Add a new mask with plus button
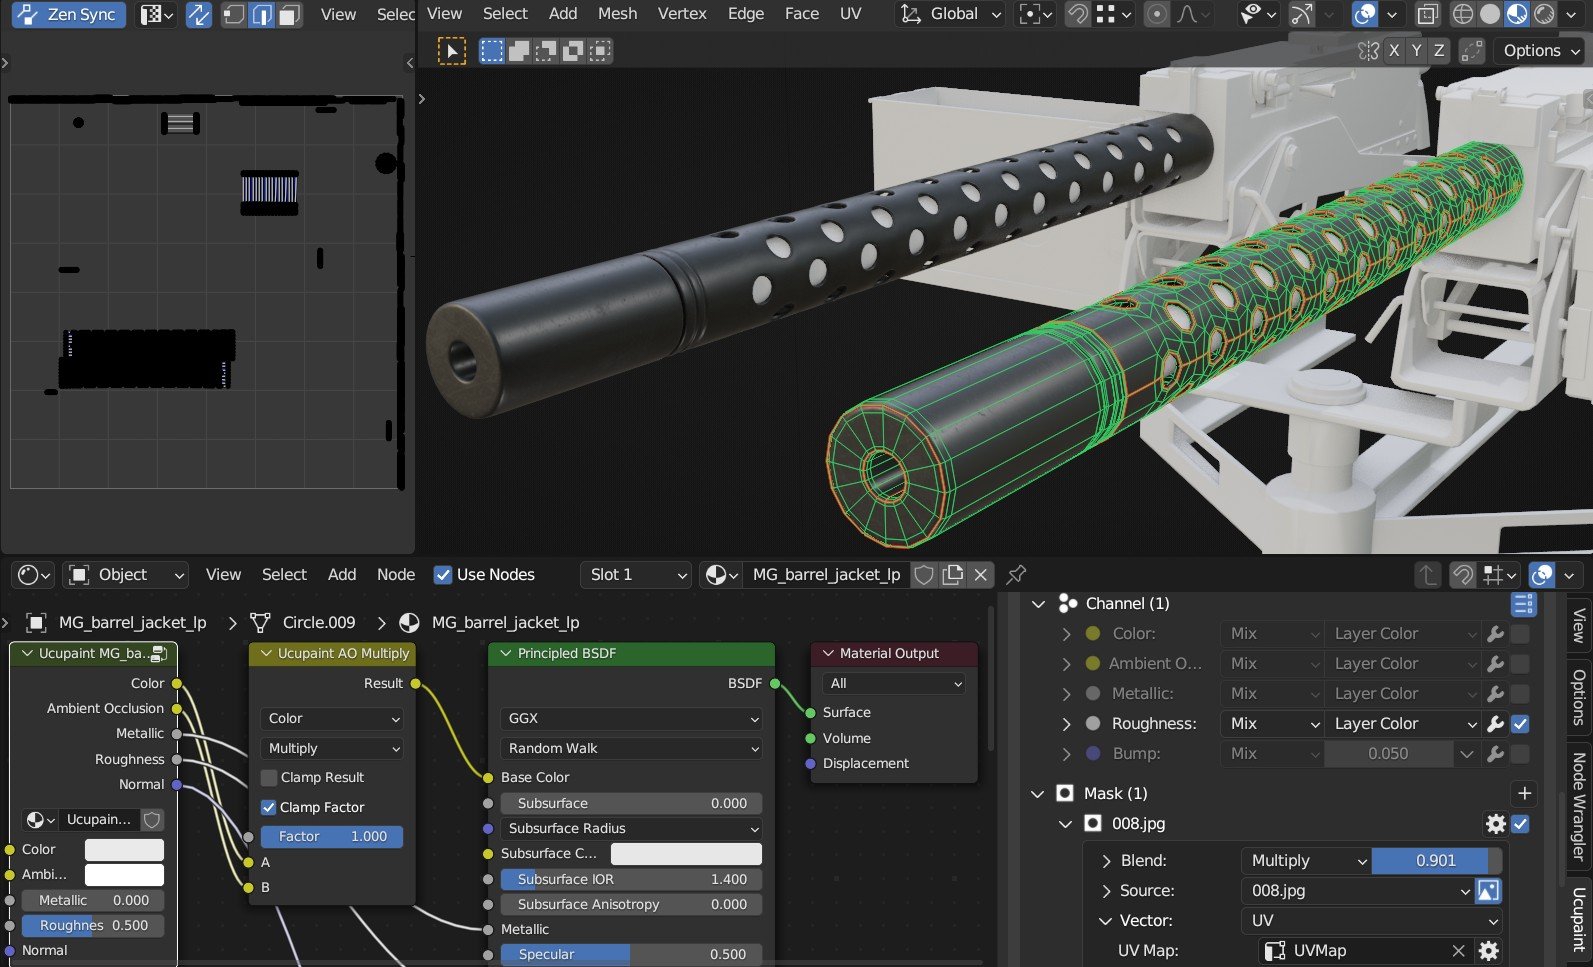The height and width of the screenshot is (967, 1593). (1524, 794)
